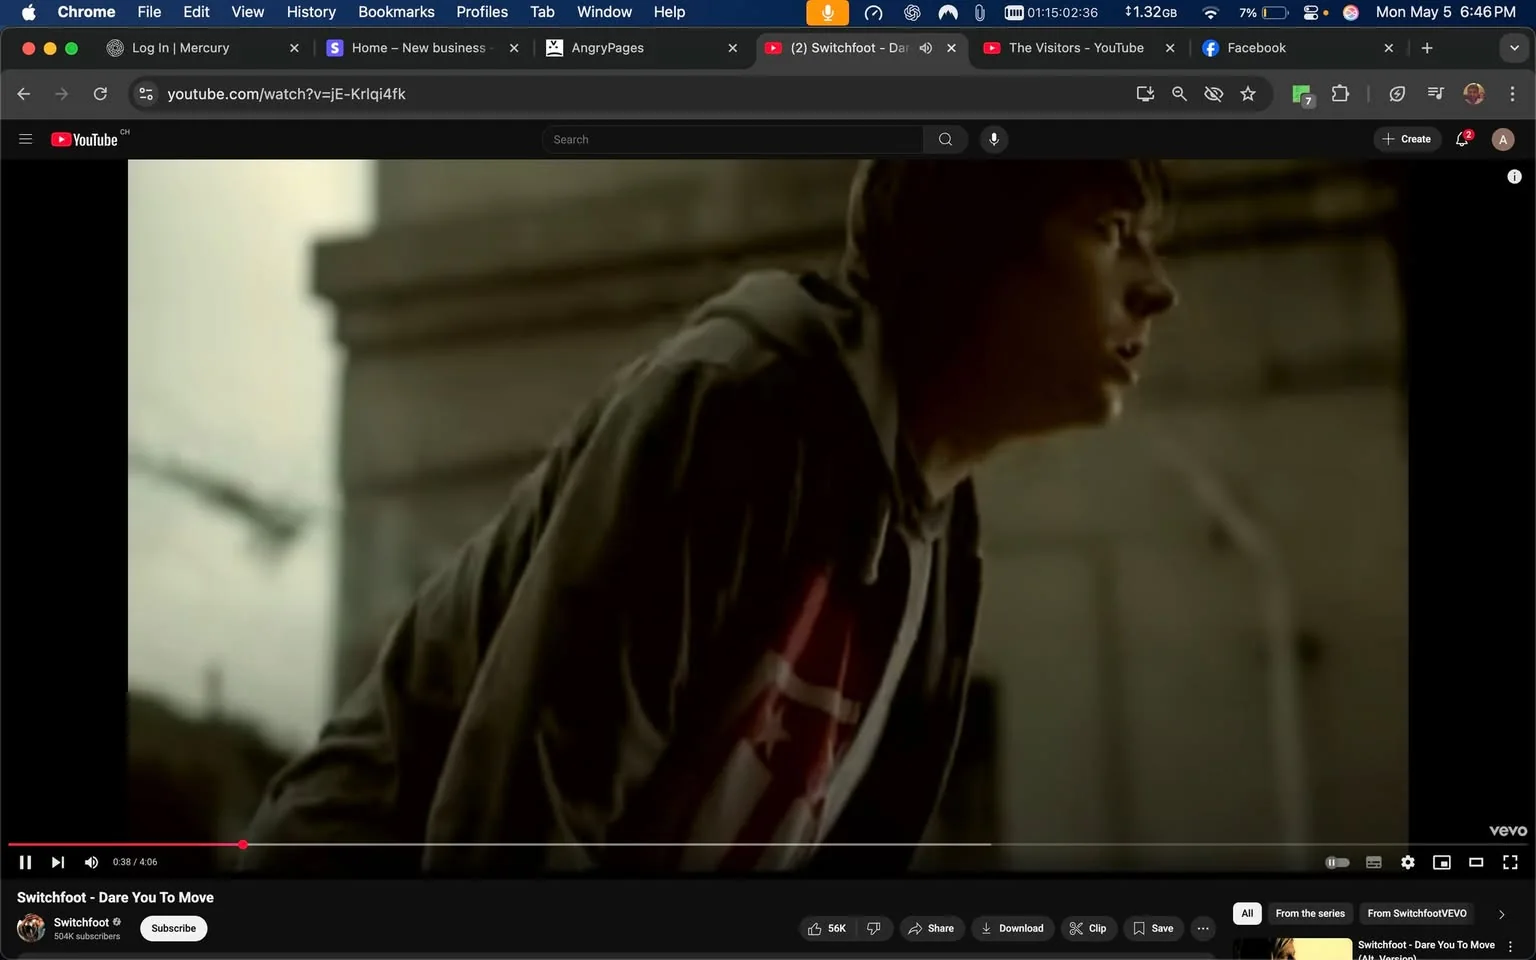Skip to the next video

(x=58, y=862)
